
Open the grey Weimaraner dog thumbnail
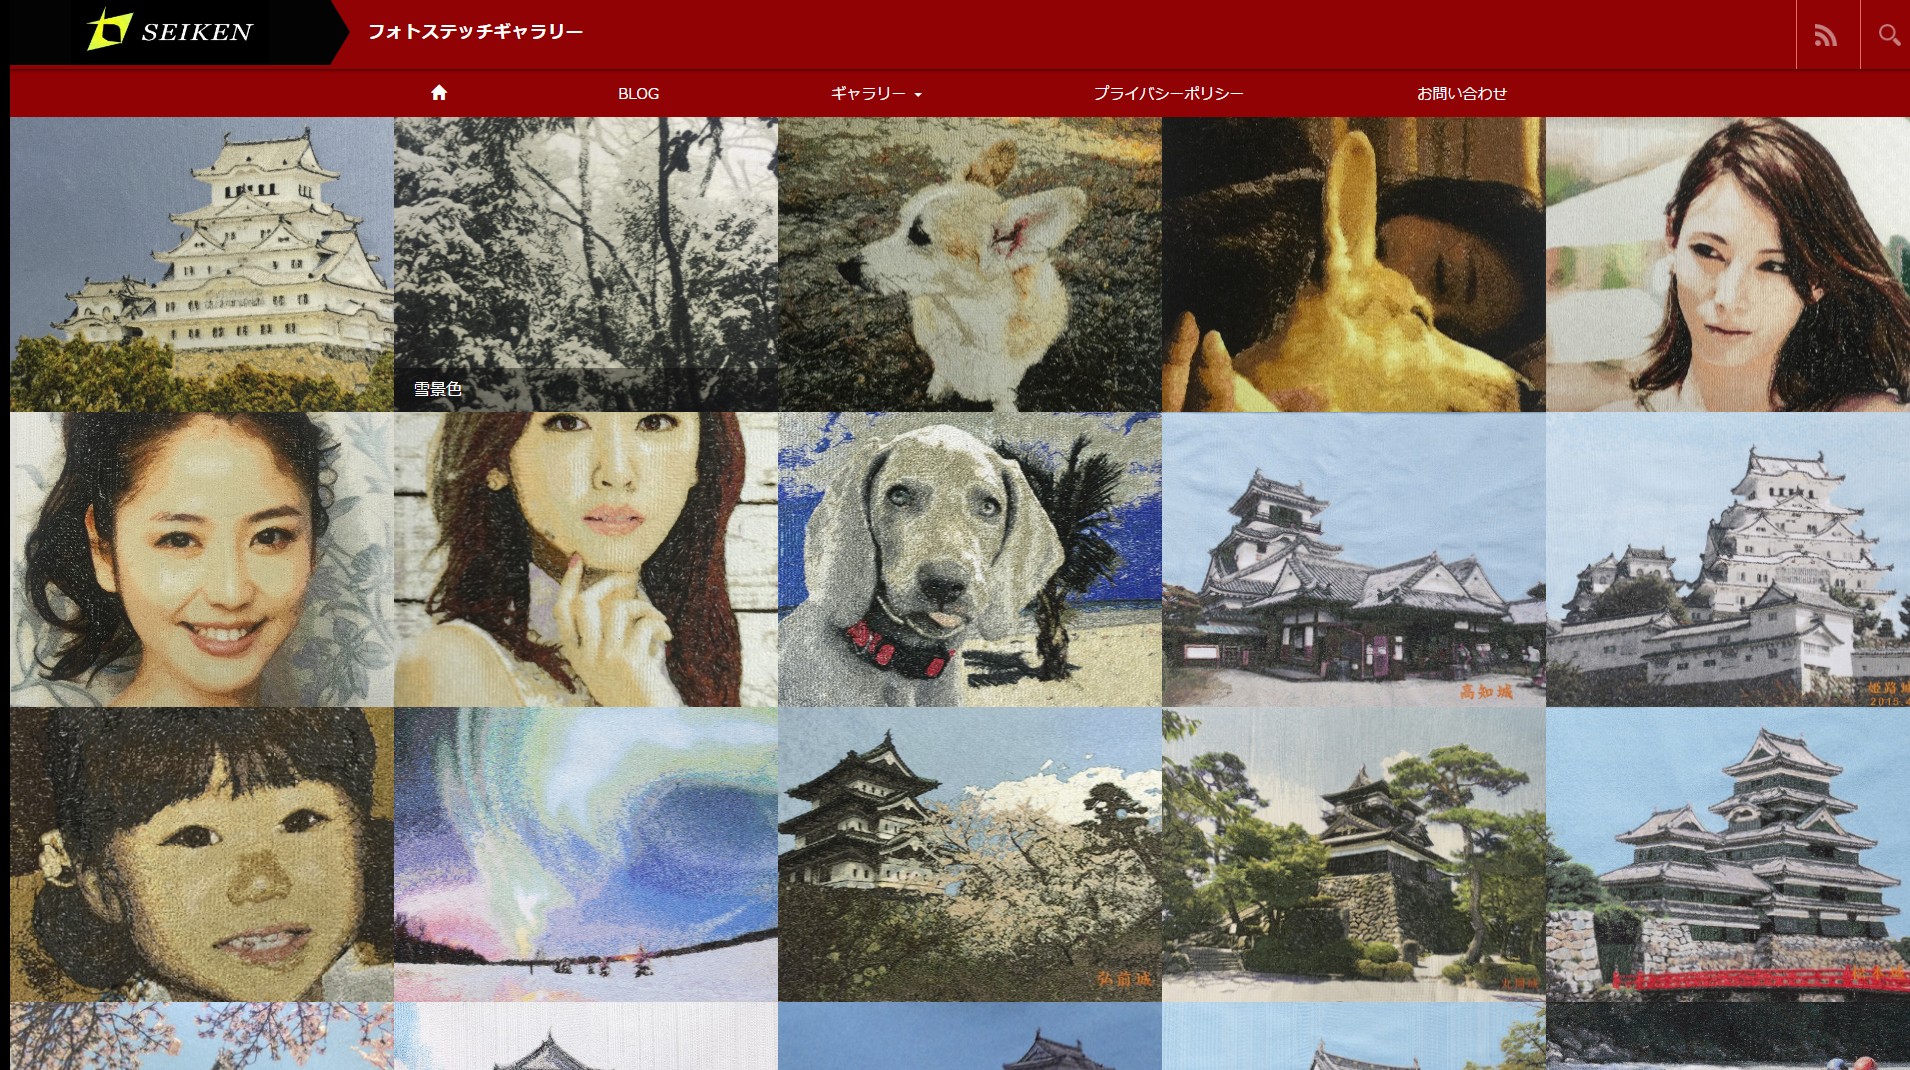coord(970,559)
